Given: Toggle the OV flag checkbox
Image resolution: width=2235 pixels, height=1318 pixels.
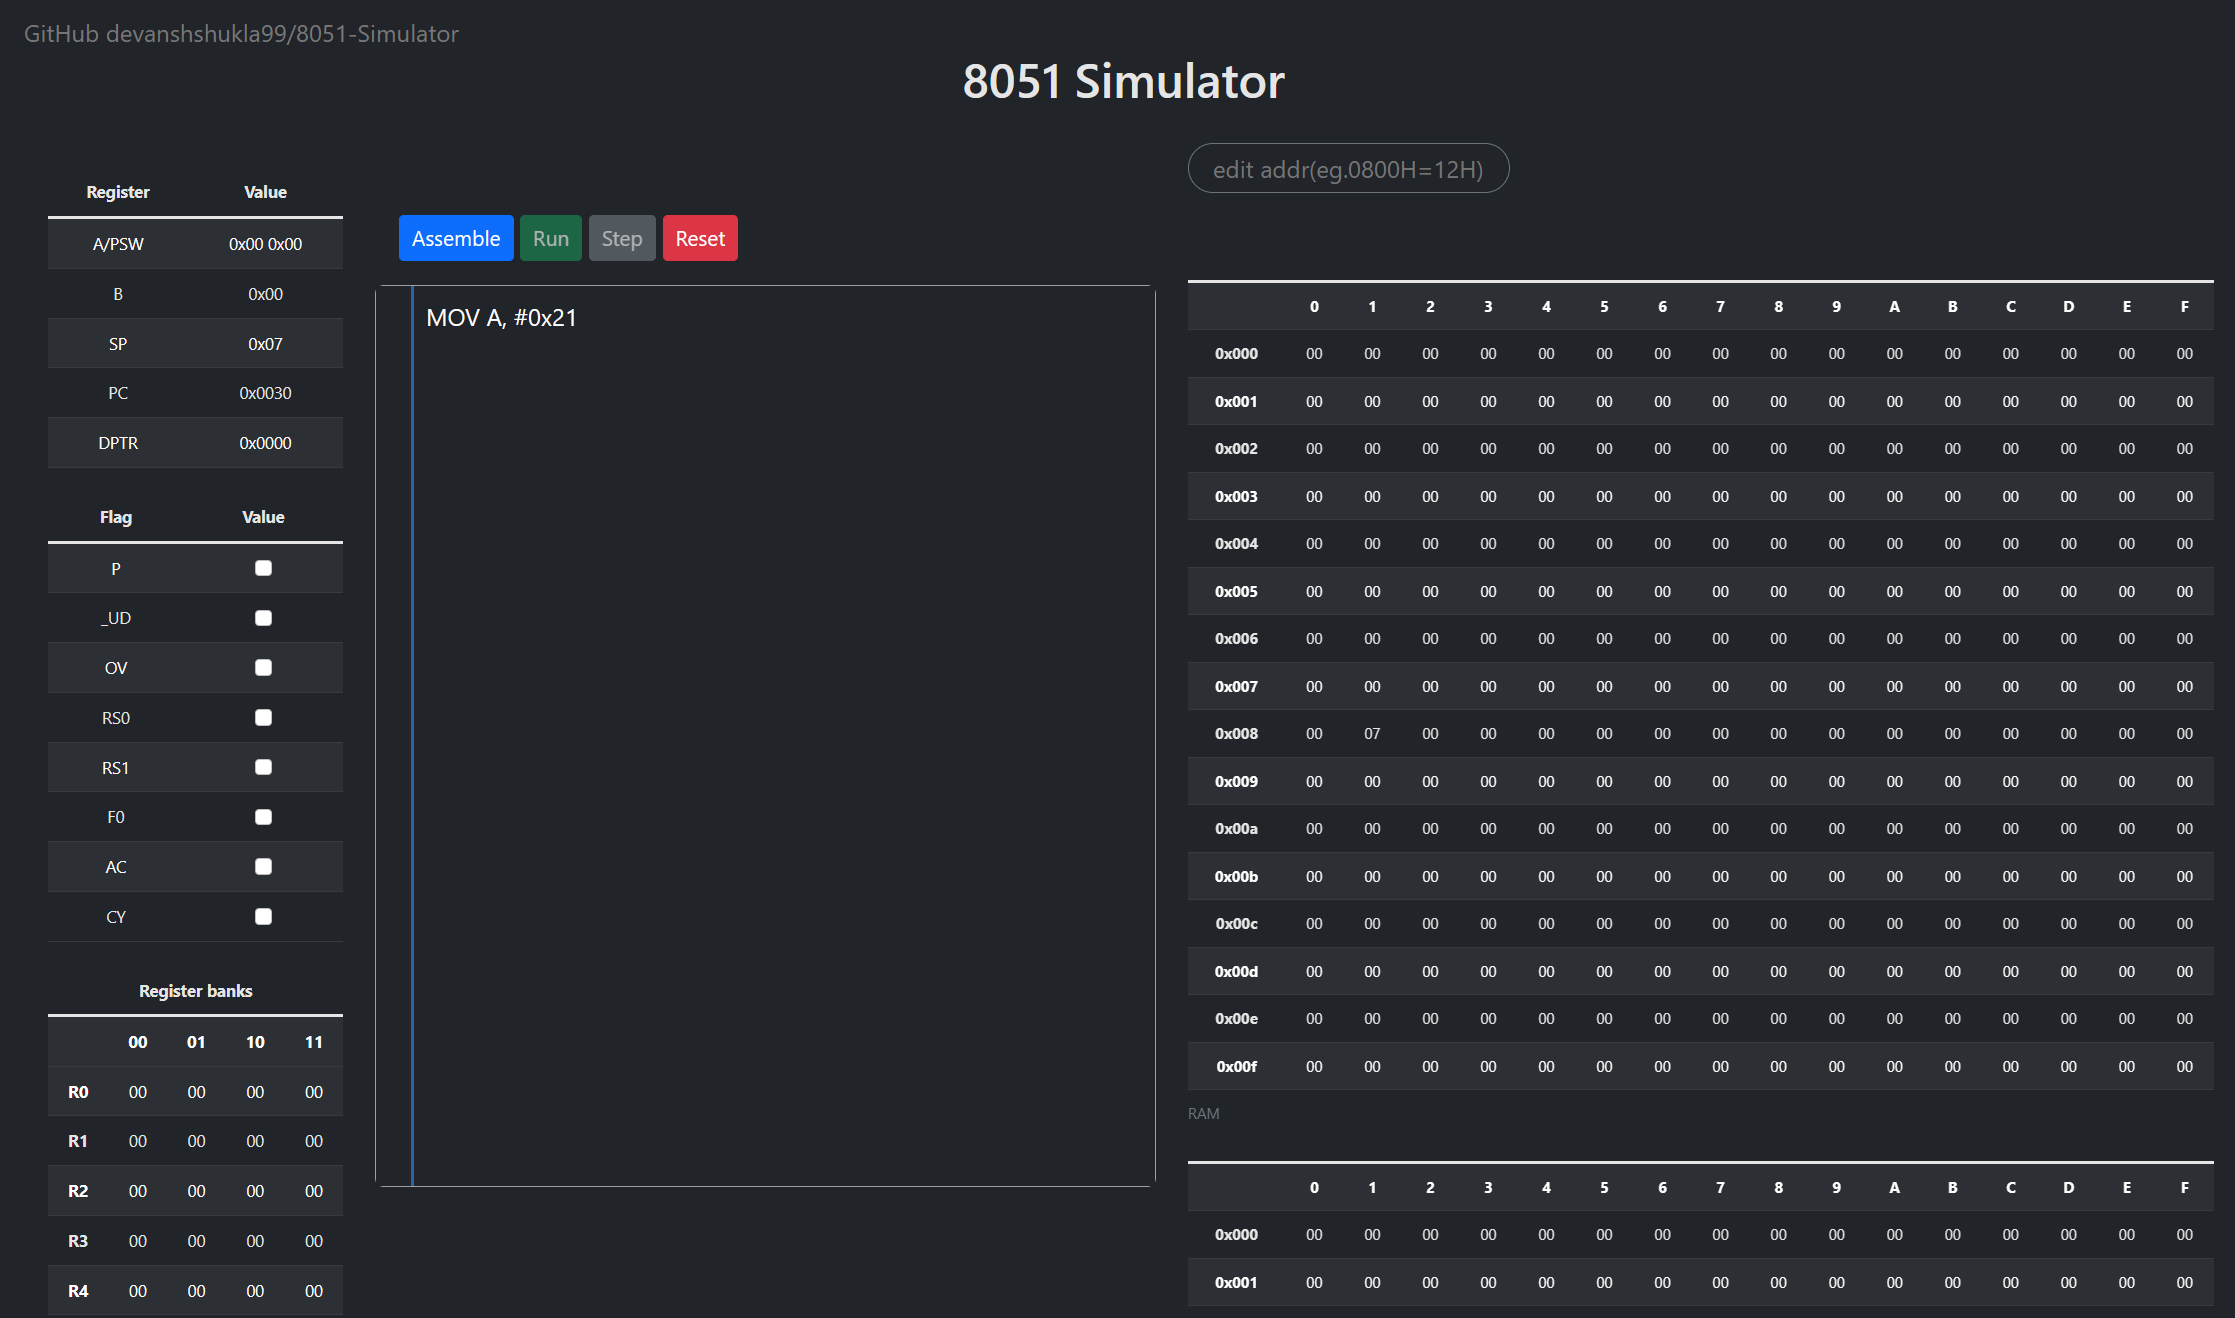Looking at the screenshot, I should tap(264, 667).
